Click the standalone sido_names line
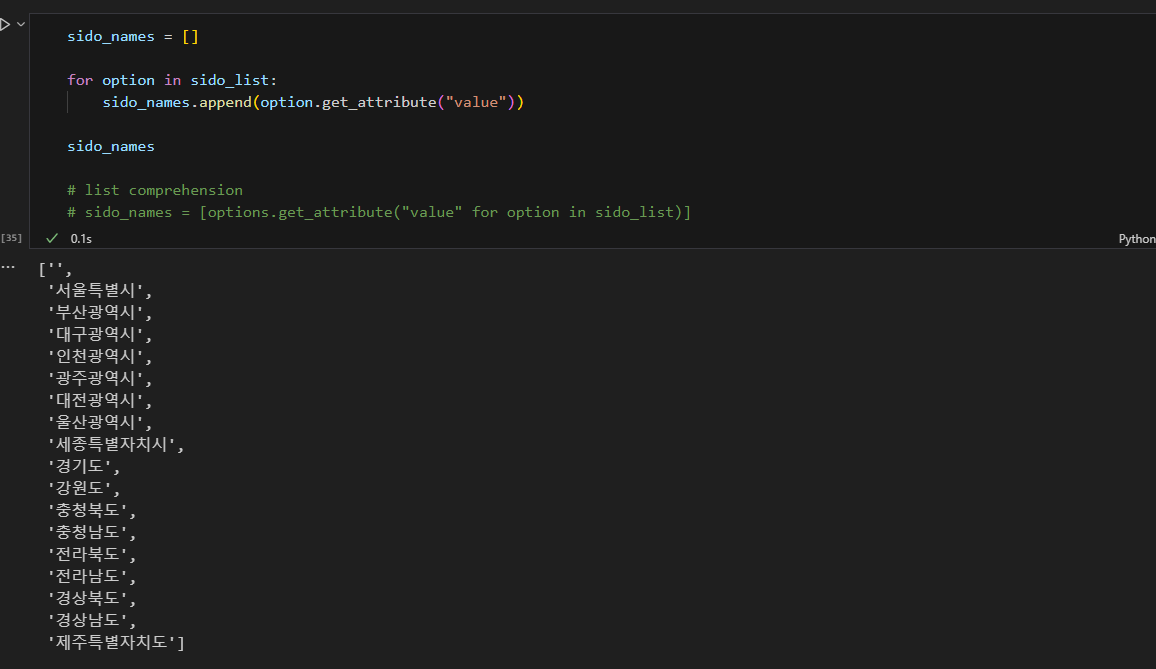Image resolution: width=1156 pixels, height=669 pixels. point(111,146)
